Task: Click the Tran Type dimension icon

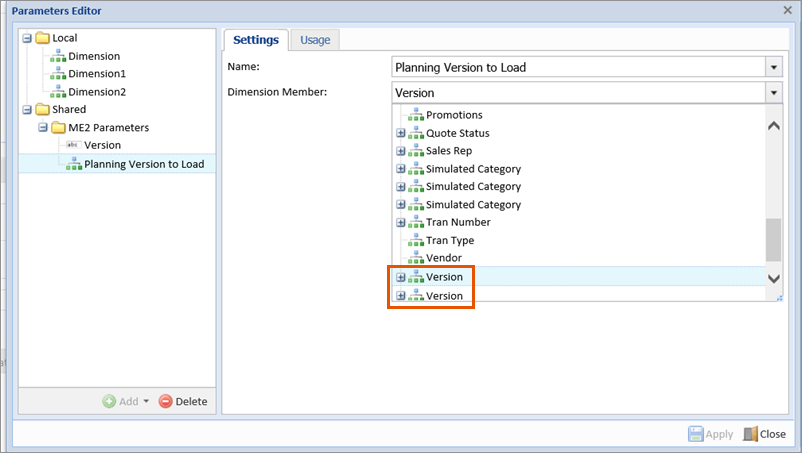Action: [x=416, y=240]
